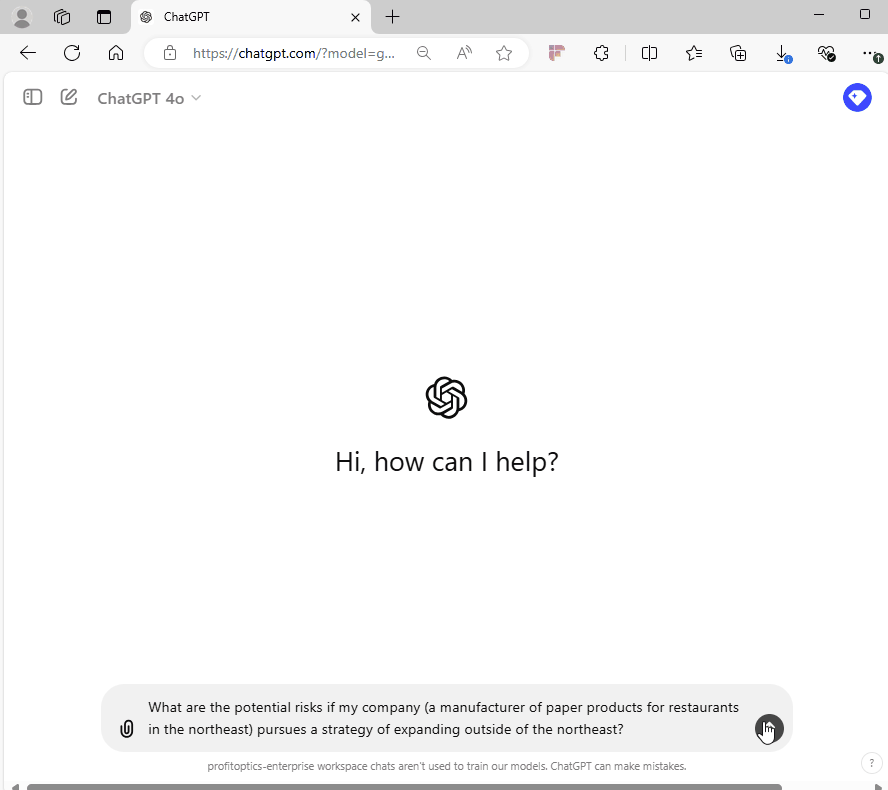Image resolution: width=888 pixels, height=790 pixels.
Task: Close the ChatGPT tab
Action: [x=355, y=18]
